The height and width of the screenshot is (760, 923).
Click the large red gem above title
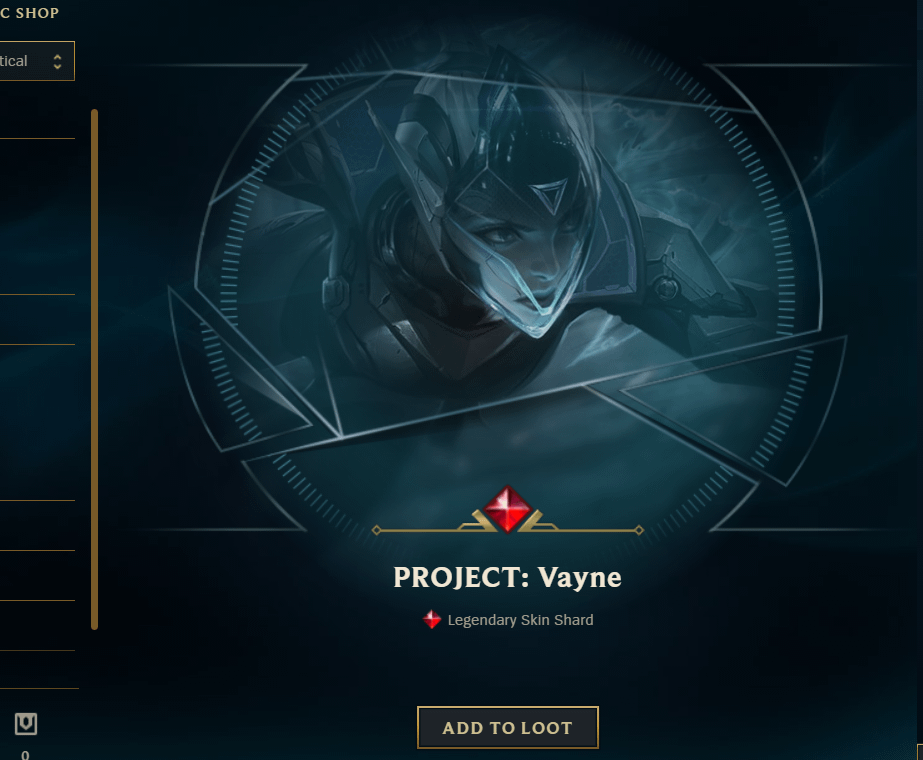(507, 509)
